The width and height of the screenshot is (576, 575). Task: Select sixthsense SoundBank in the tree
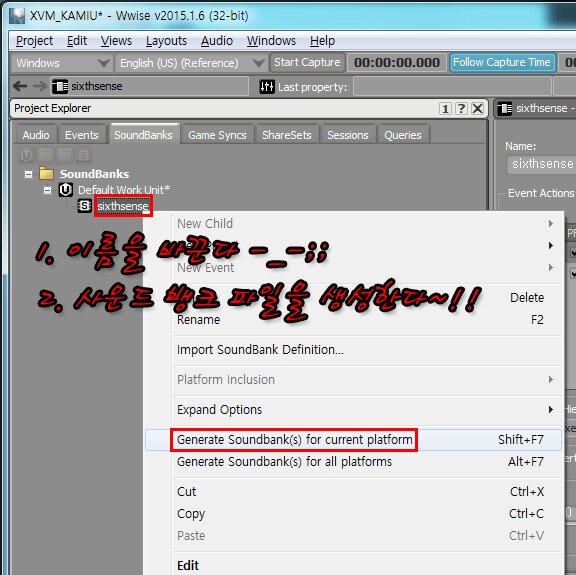(123, 206)
